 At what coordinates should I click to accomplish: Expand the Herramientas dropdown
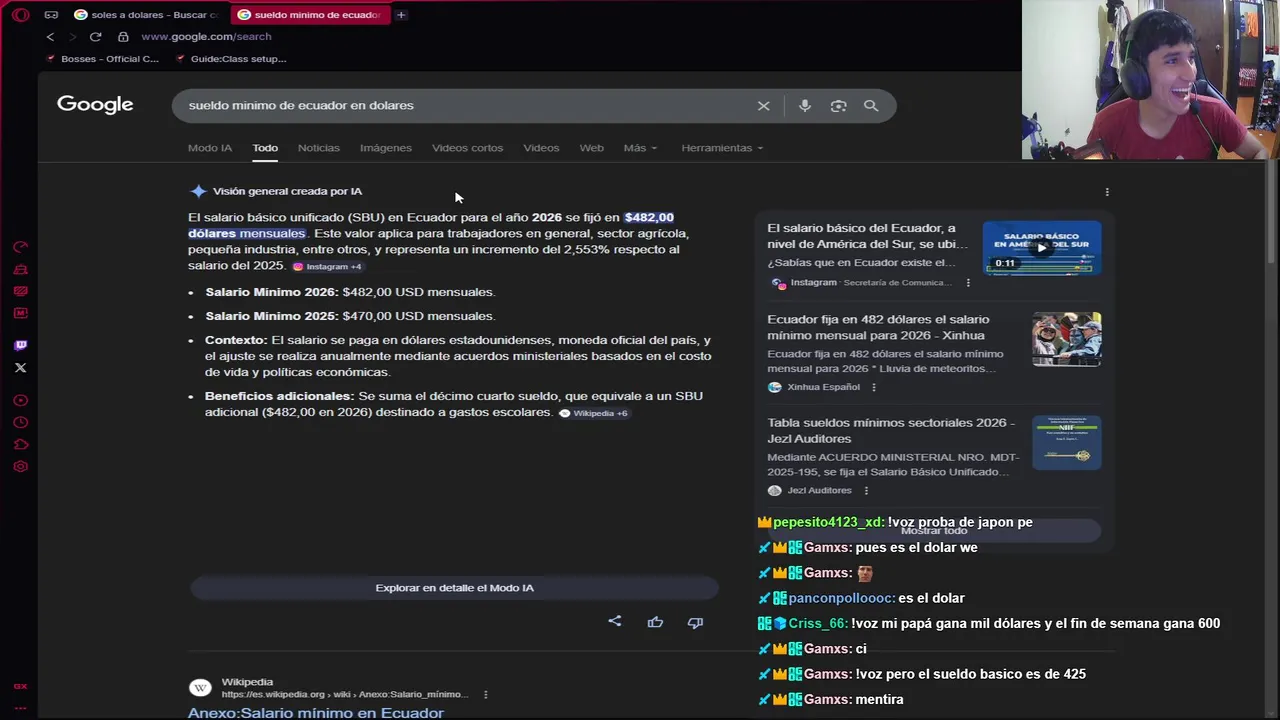click(x=722, y=148)
